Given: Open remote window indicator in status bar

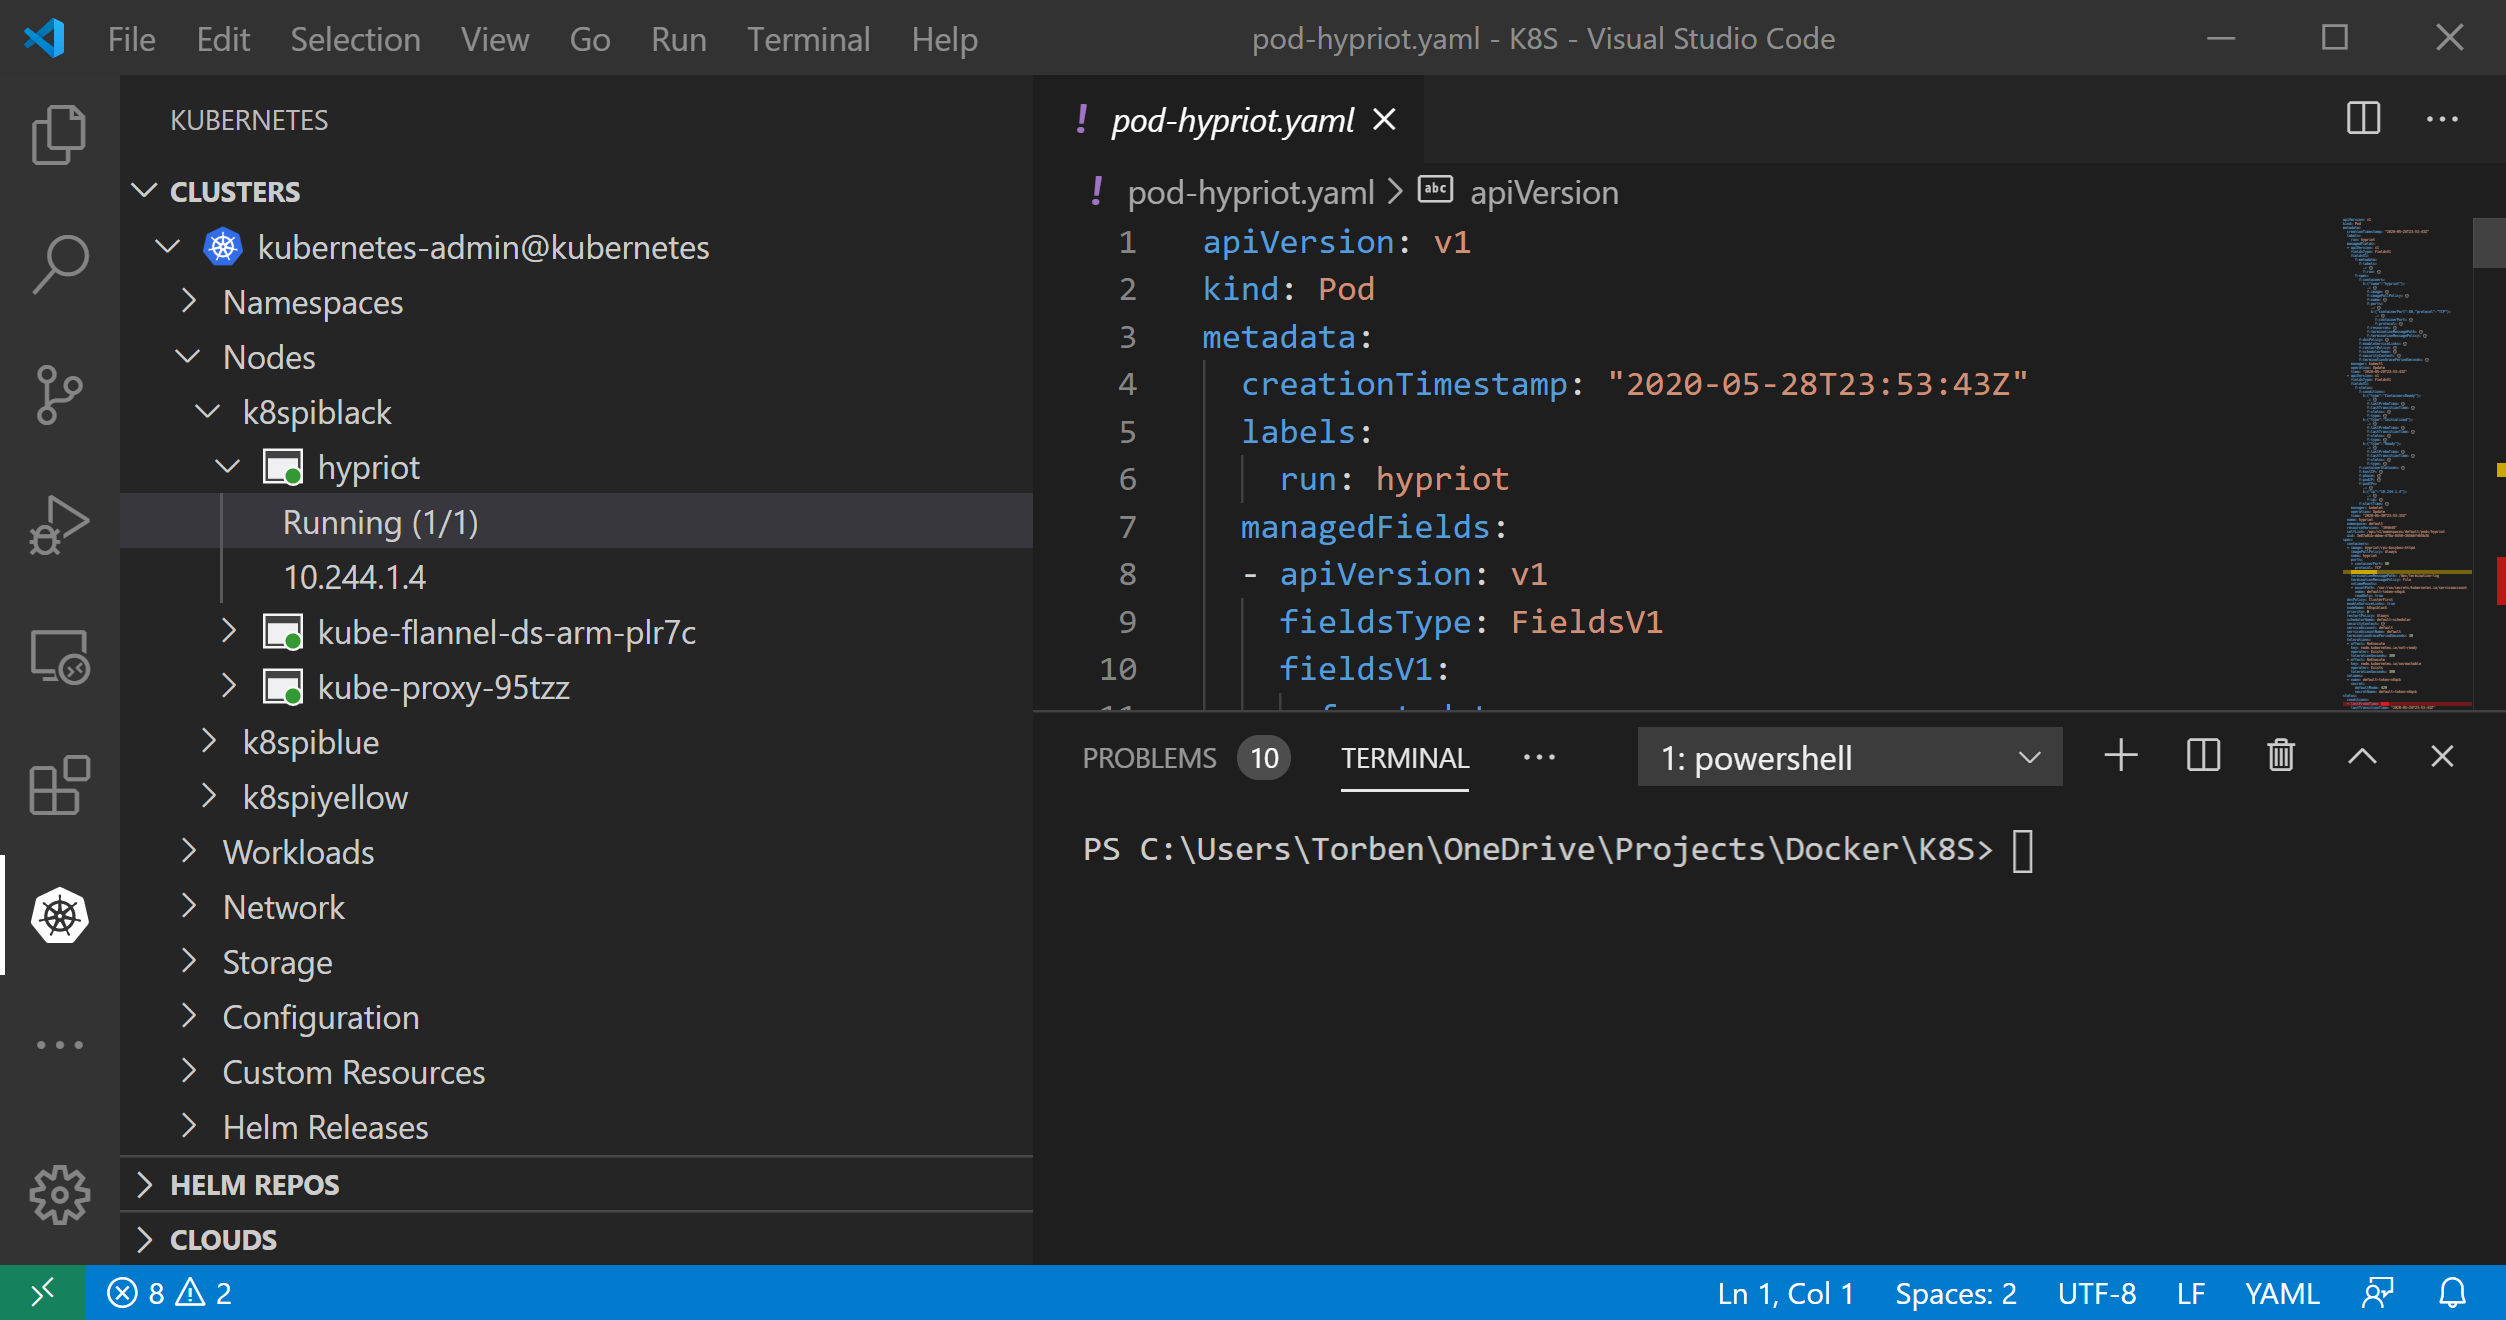Looking at the screenshot, I should [x=42, y=1293].
